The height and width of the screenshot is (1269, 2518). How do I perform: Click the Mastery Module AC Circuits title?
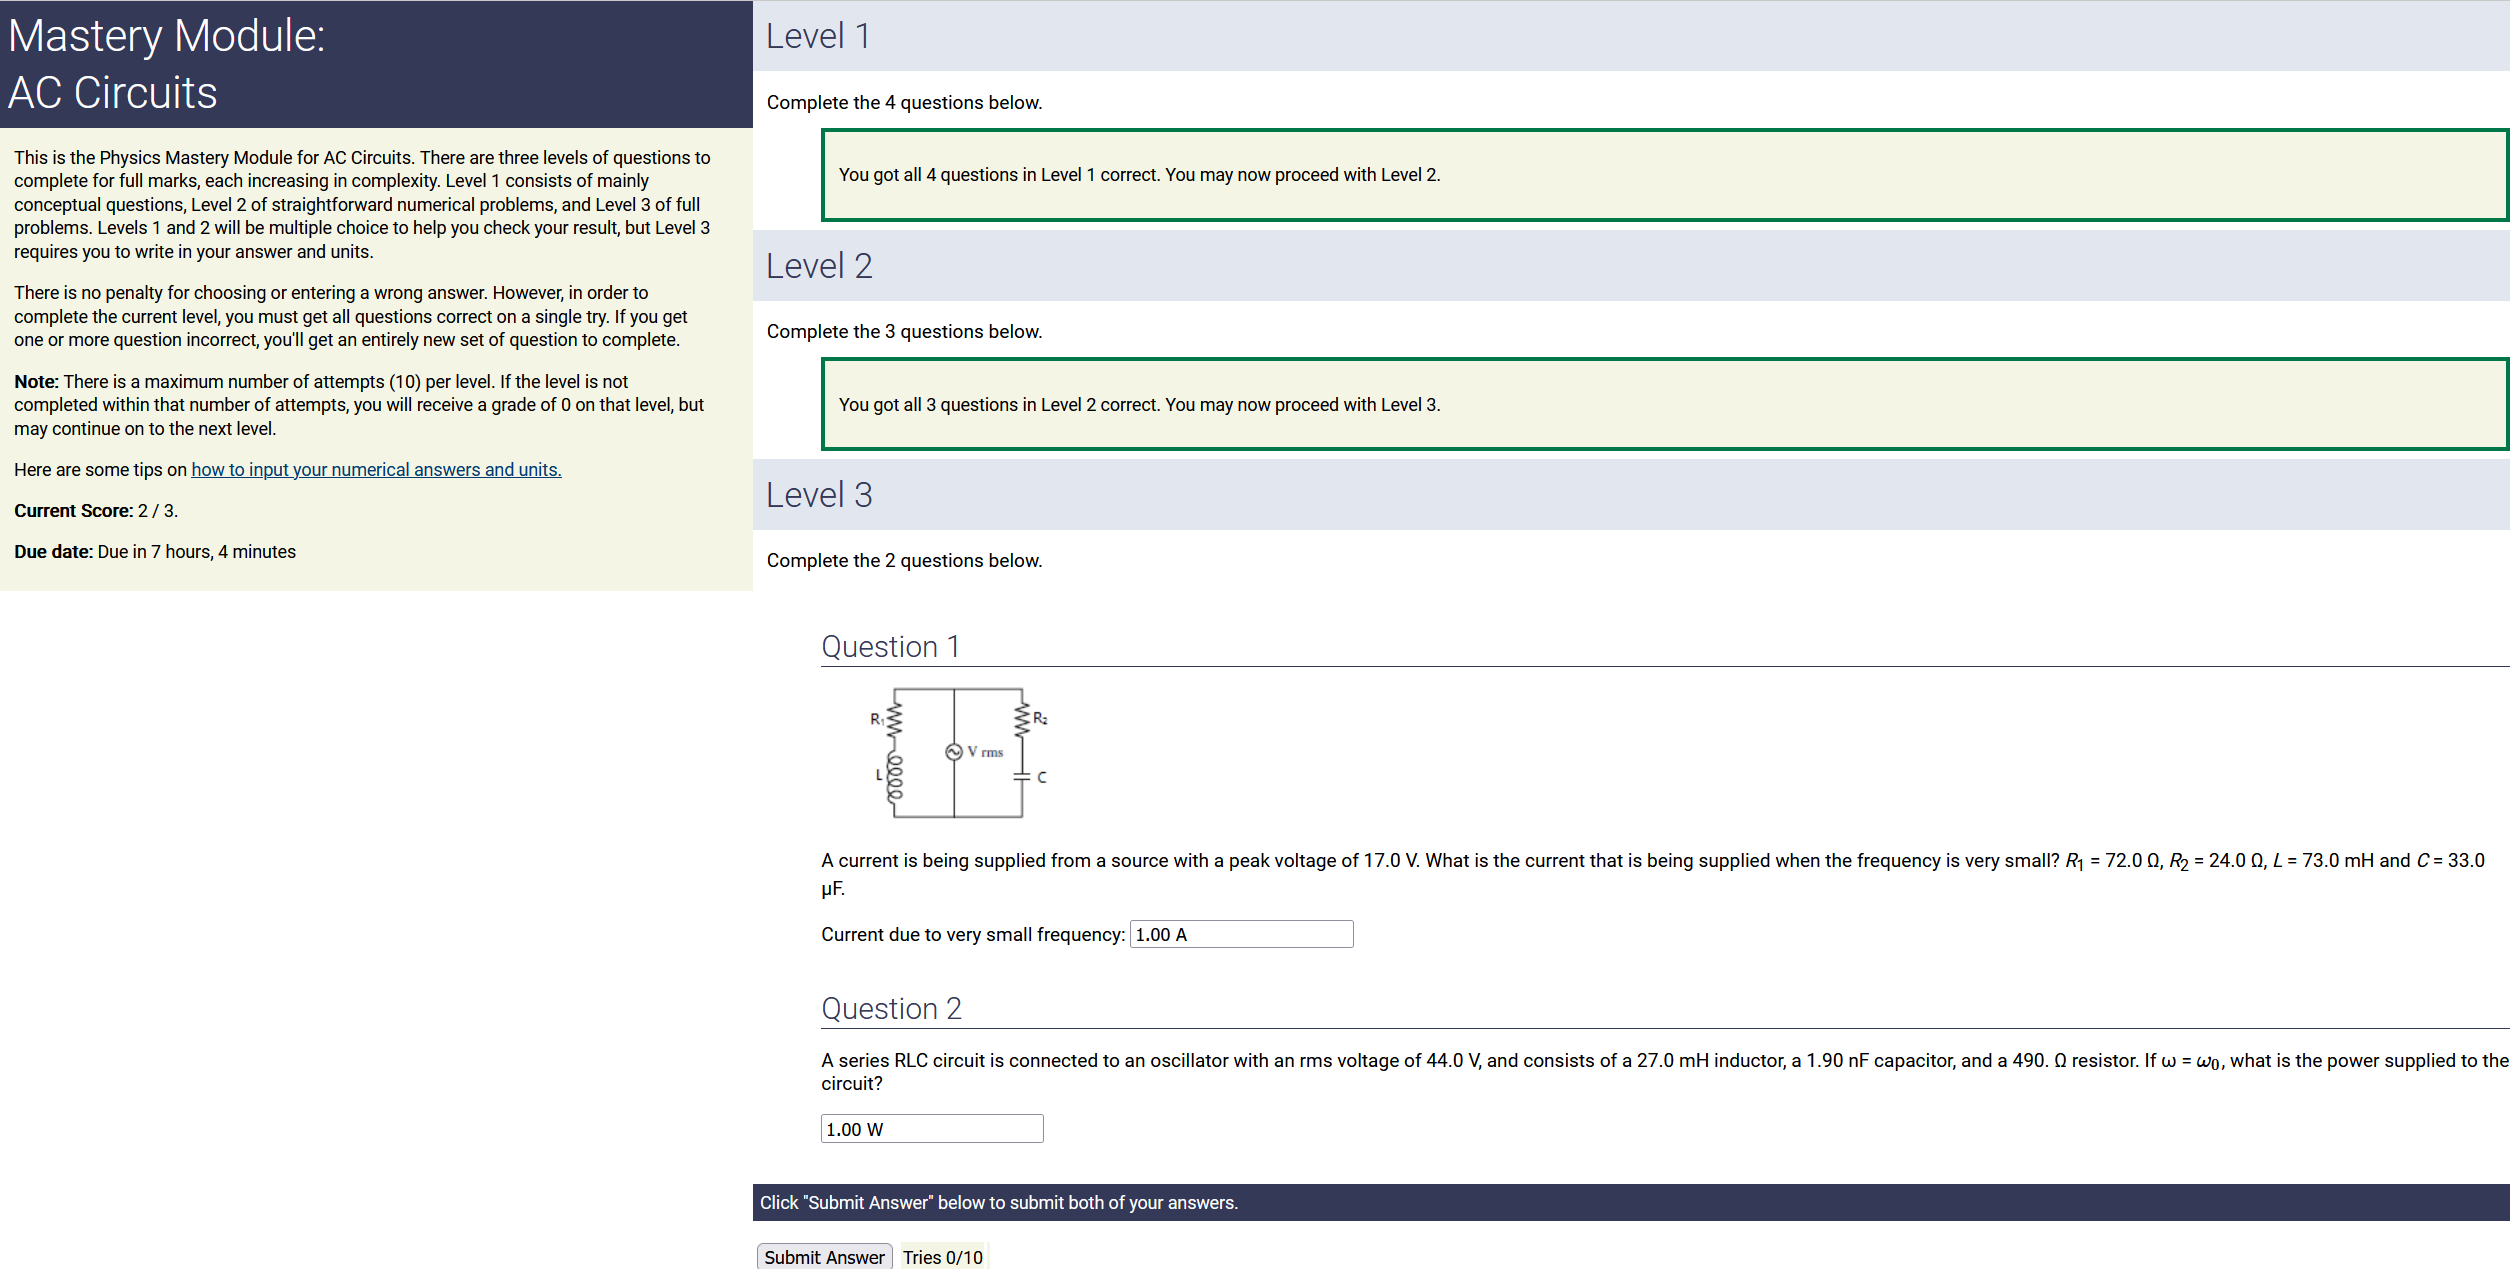(166, 64)
